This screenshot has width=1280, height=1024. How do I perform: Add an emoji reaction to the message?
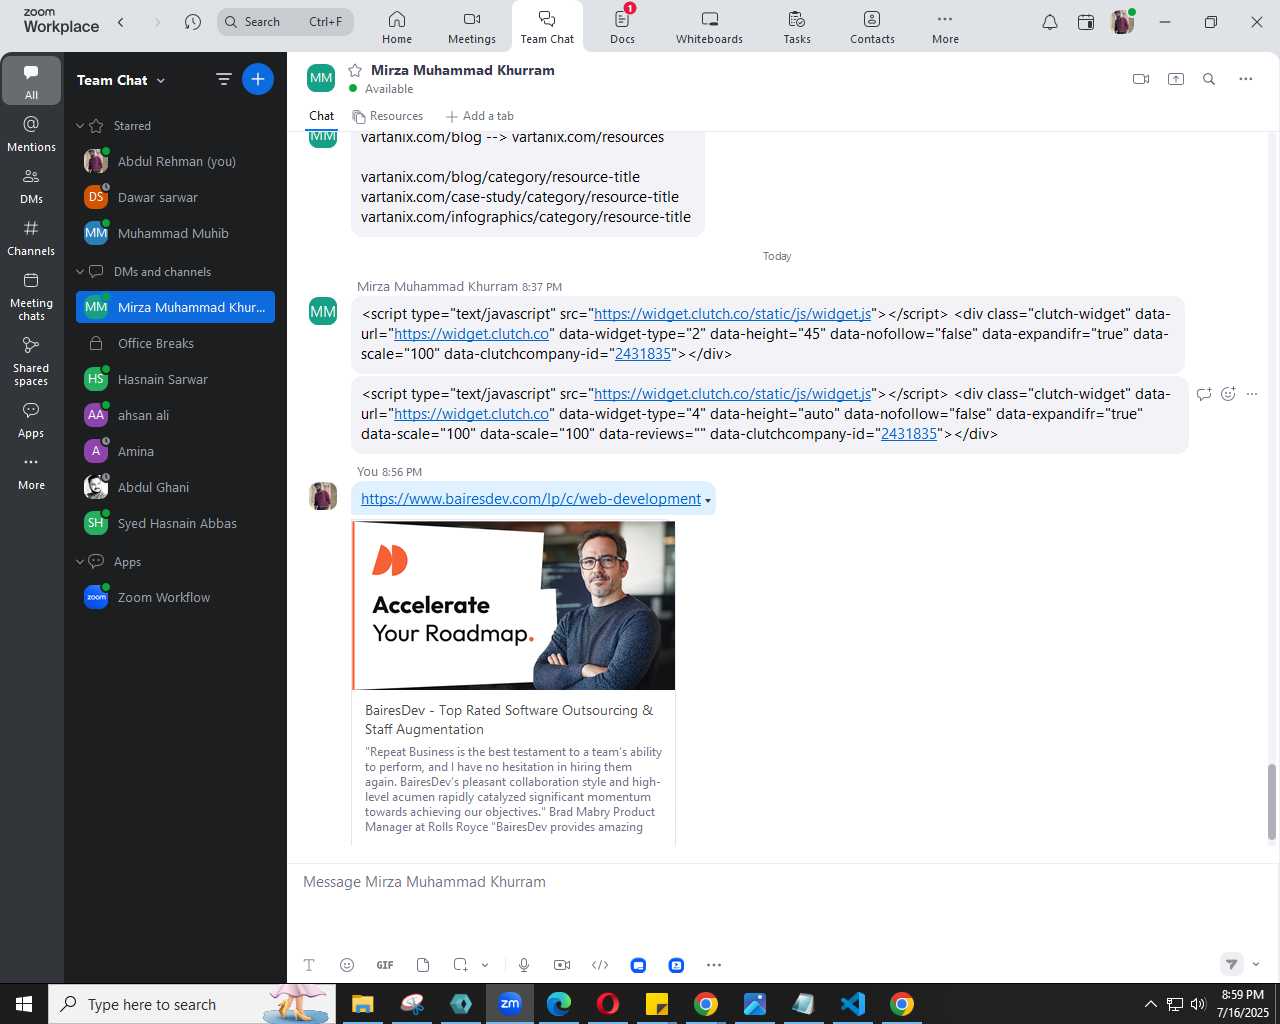(1228, 394)
